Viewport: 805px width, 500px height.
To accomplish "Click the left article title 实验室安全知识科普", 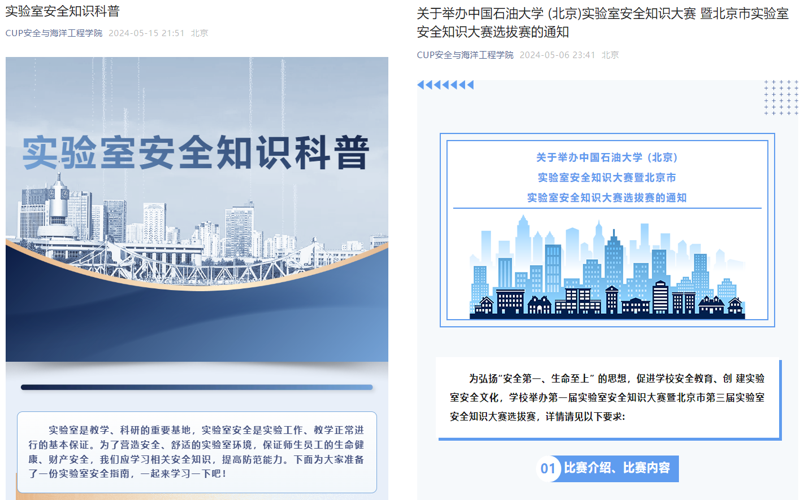I will click(x=62, y=11).
